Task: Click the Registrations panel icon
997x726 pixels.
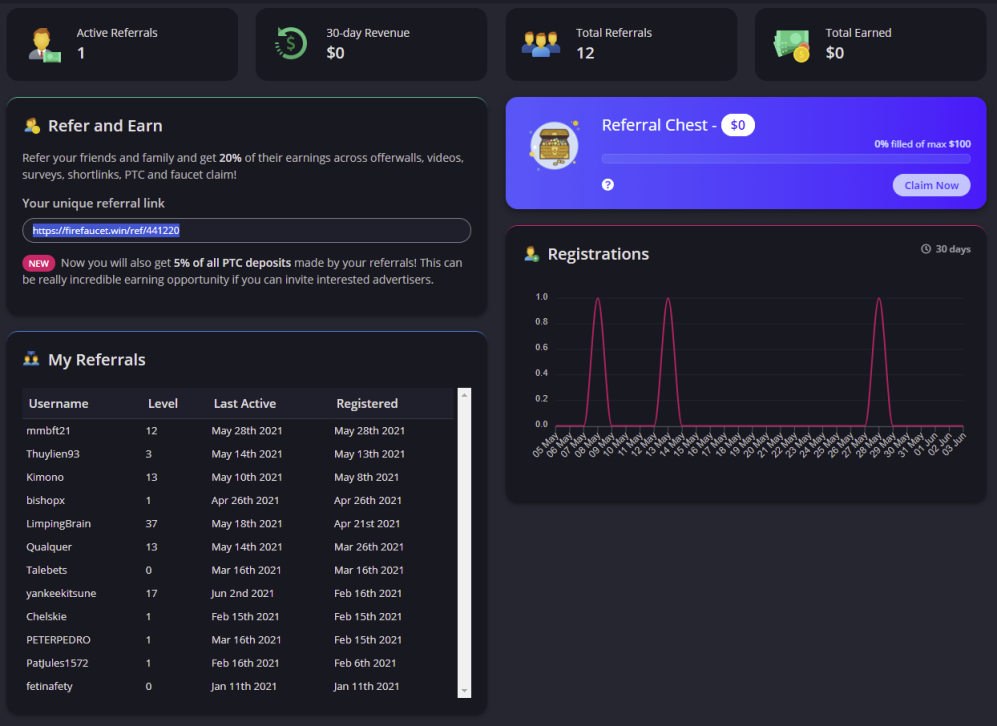Action: click(532, 254)
